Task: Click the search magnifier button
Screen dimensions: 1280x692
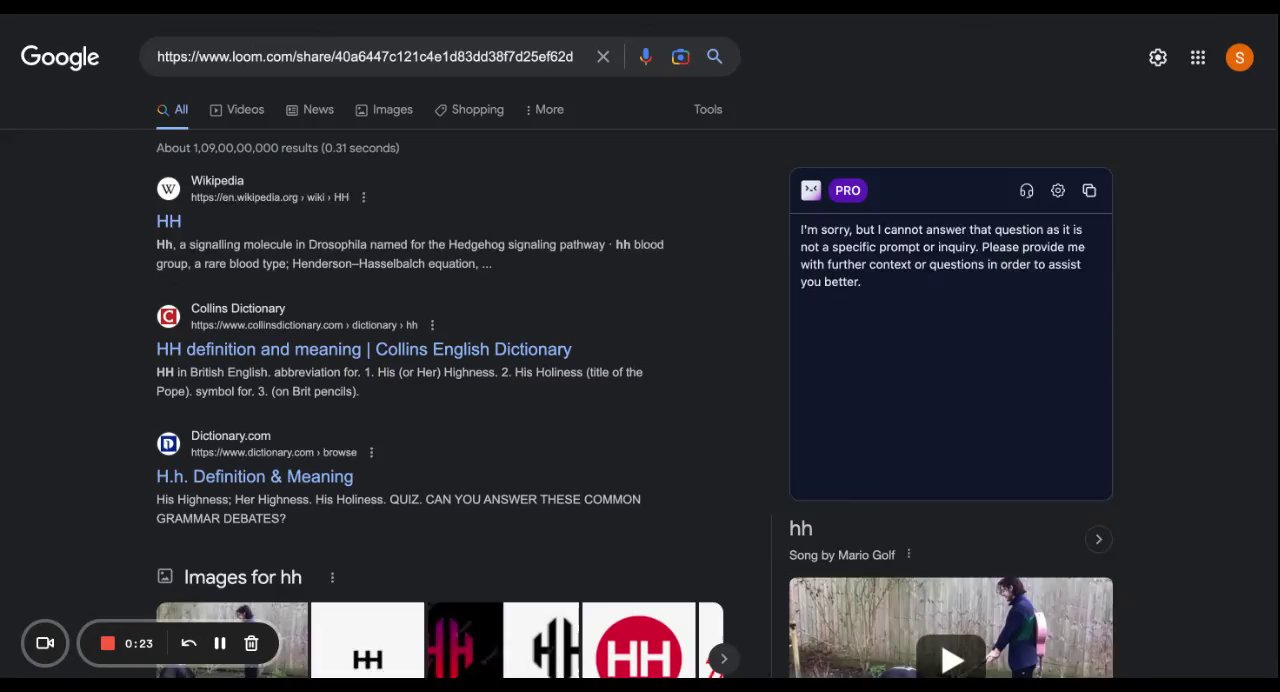Action: (x=714, y=57)
